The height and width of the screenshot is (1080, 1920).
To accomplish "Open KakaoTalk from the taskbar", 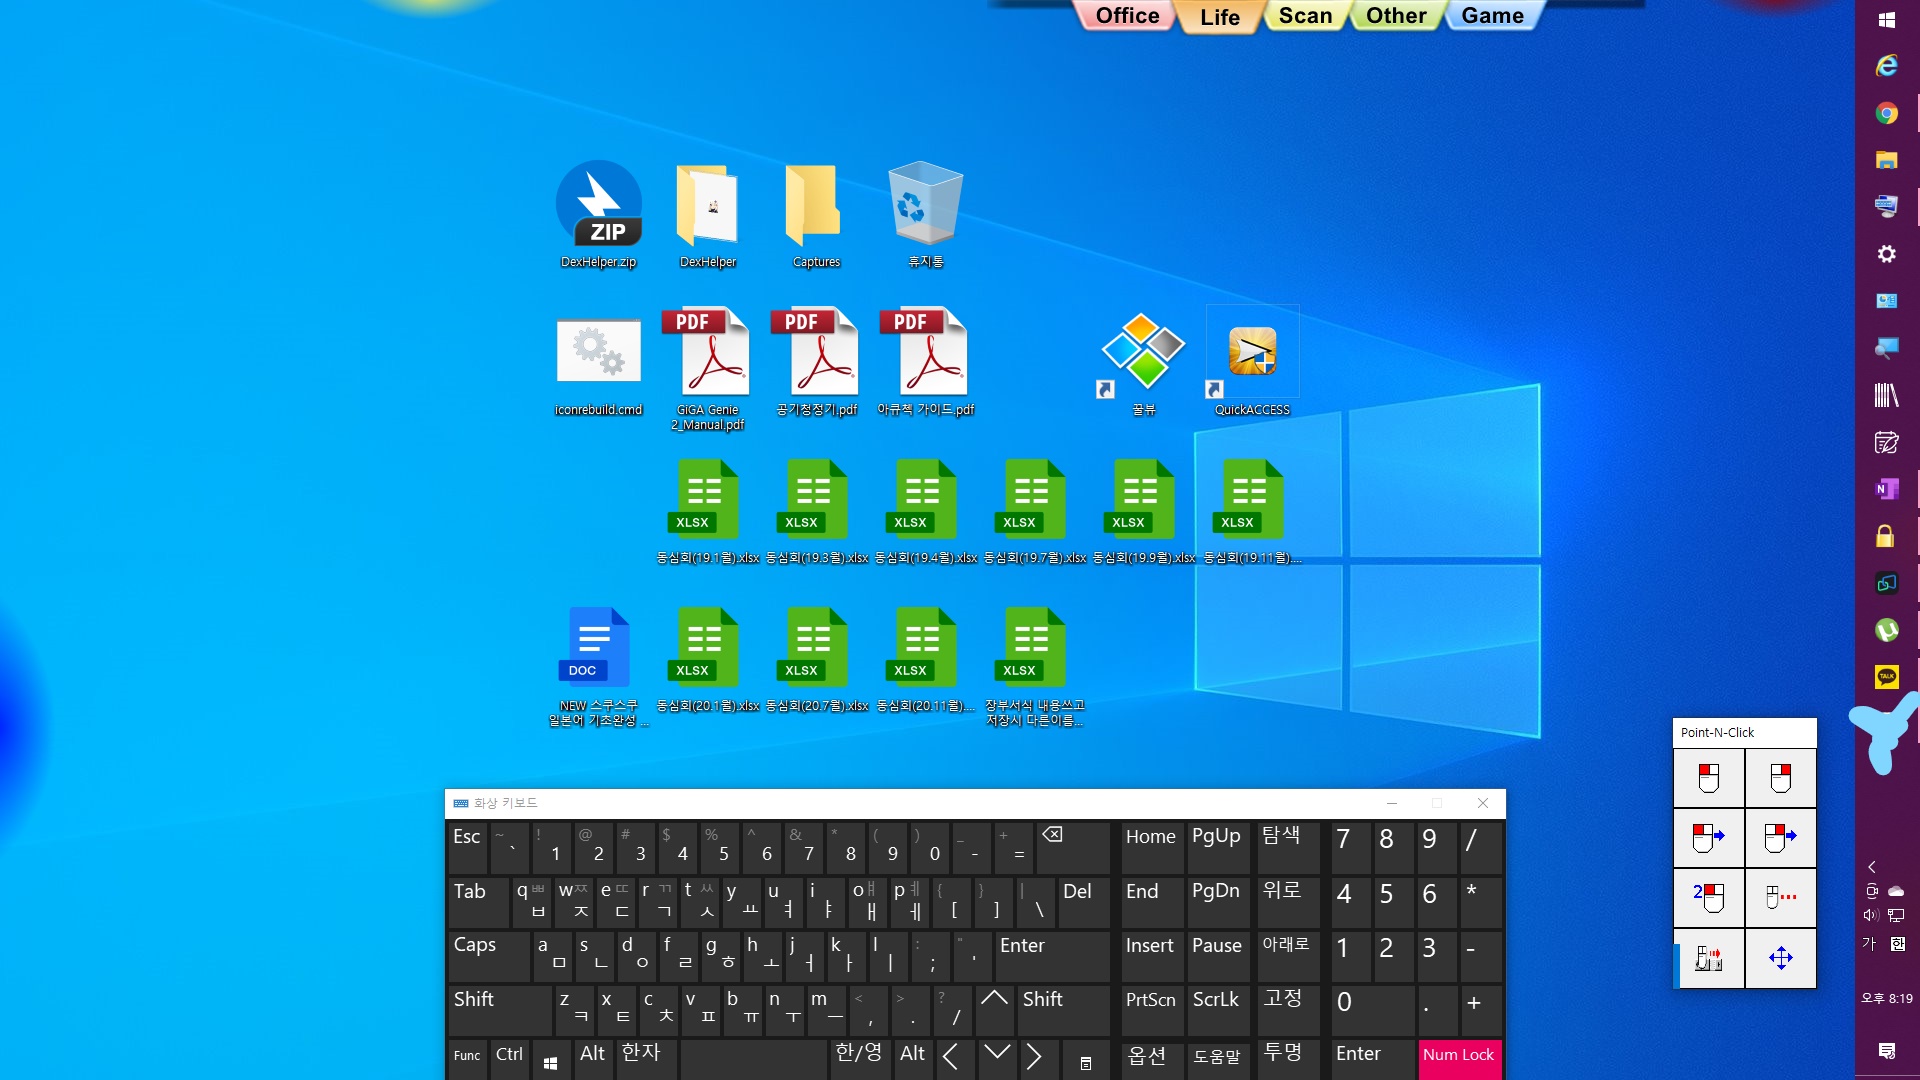I will tap(1886, 677).
